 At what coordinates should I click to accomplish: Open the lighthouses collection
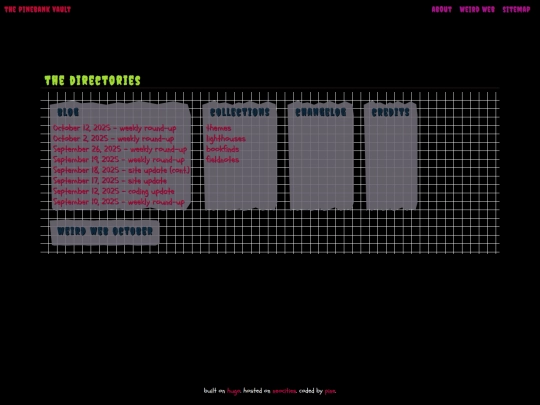[226, 139]
